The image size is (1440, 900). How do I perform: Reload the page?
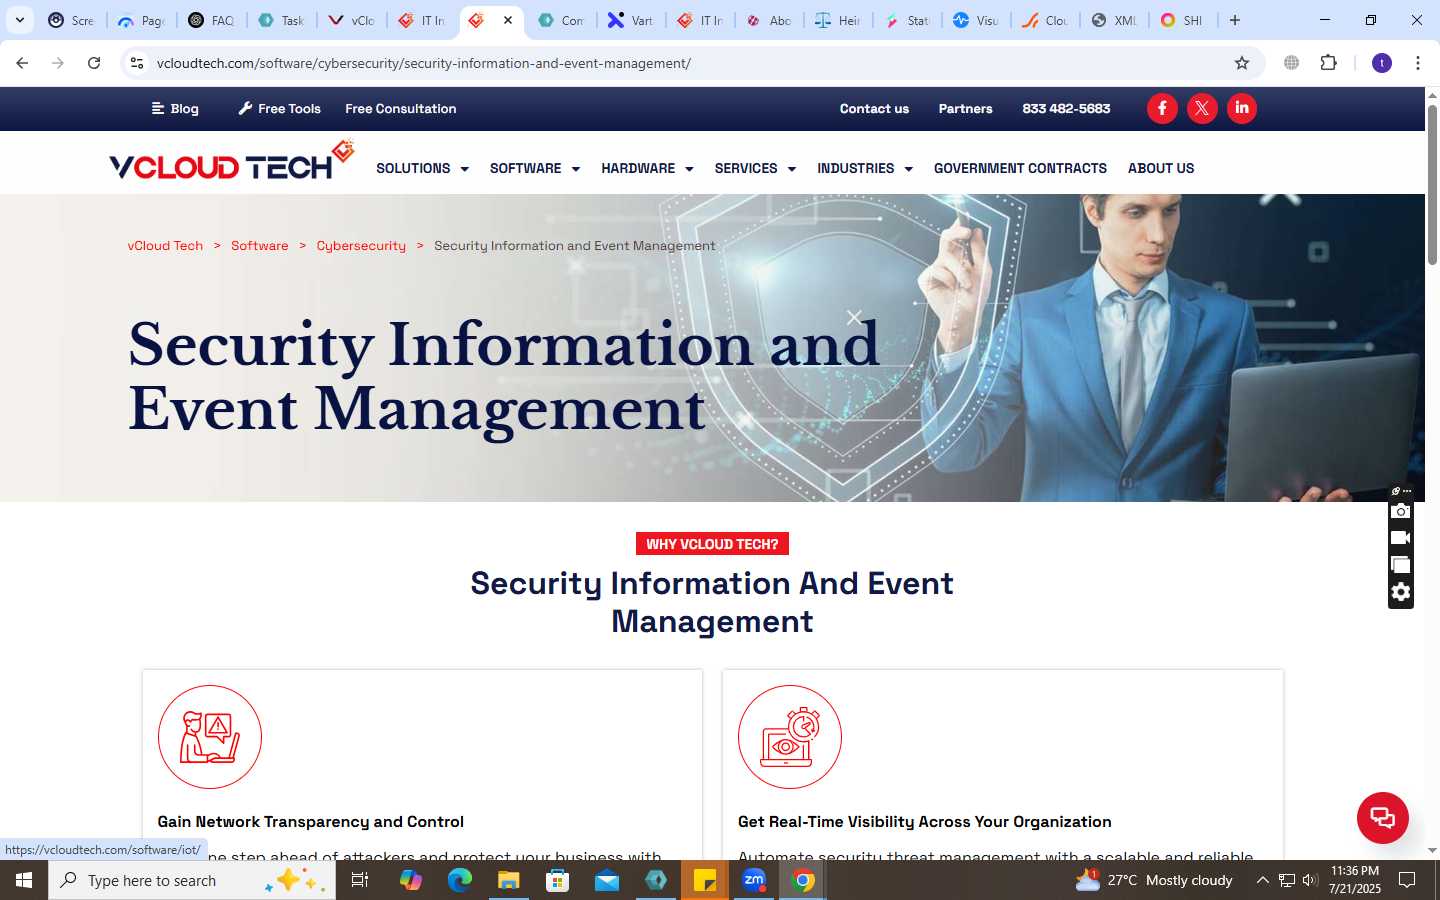pos(94,63)
